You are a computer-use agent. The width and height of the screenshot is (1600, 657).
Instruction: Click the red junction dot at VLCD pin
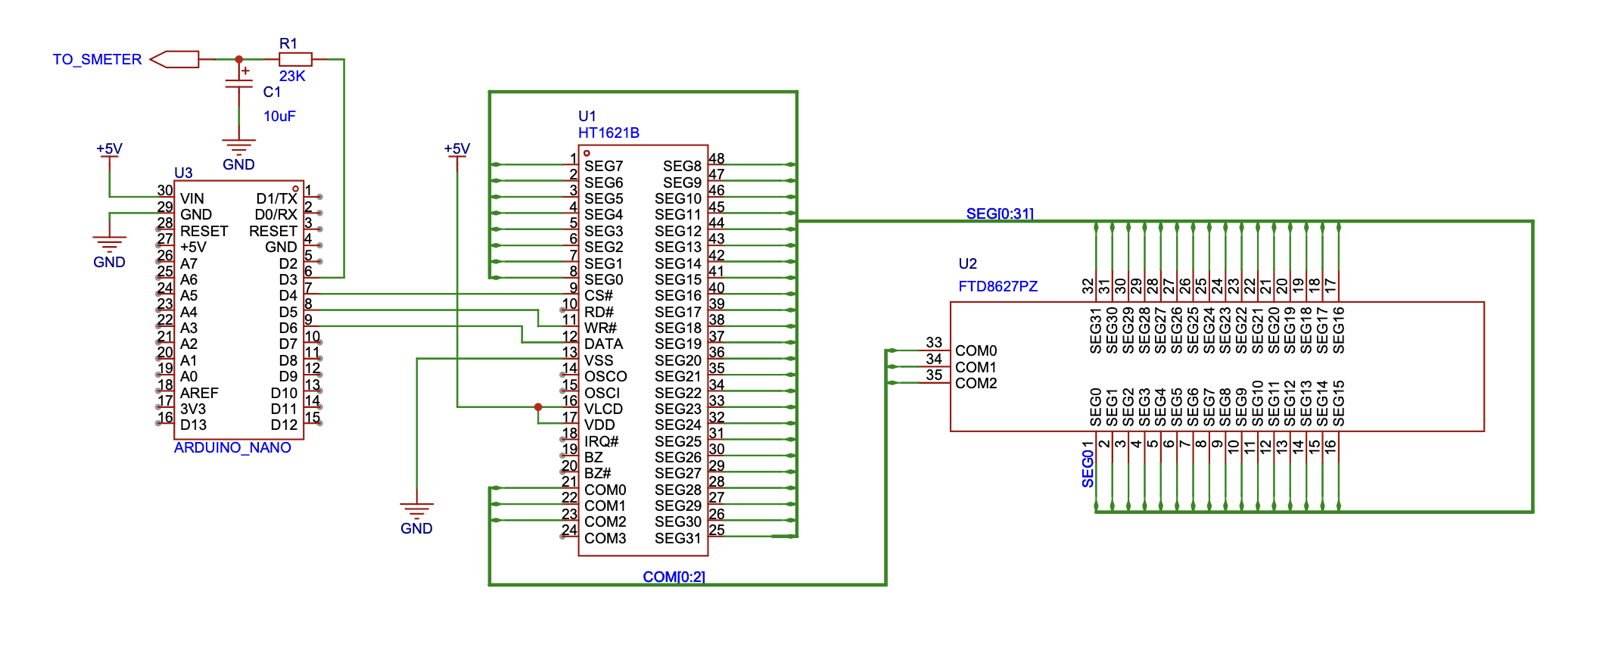pos(538,407)
